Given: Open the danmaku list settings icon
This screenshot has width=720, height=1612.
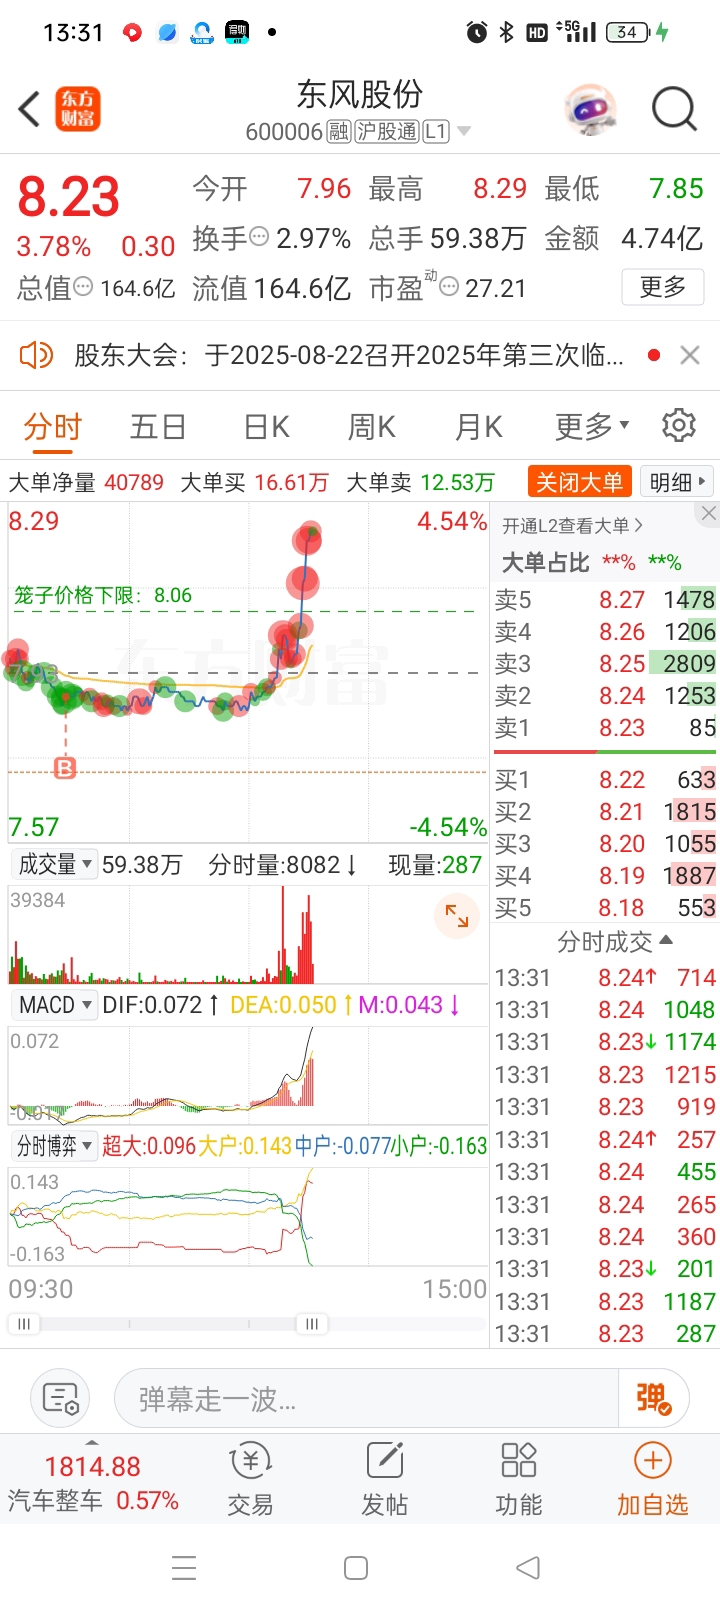Looking at the screenshot, I should 61,1398.
